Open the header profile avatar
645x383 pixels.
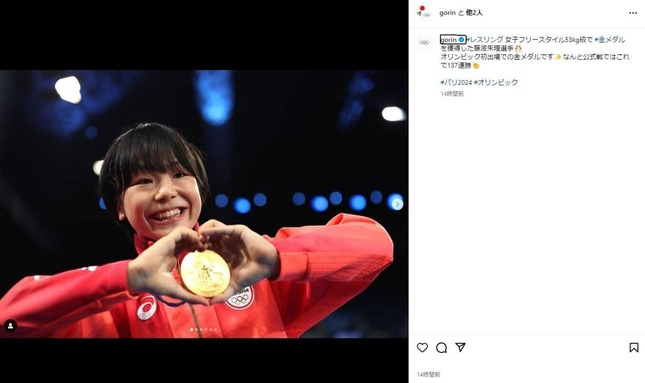[424, 12]
